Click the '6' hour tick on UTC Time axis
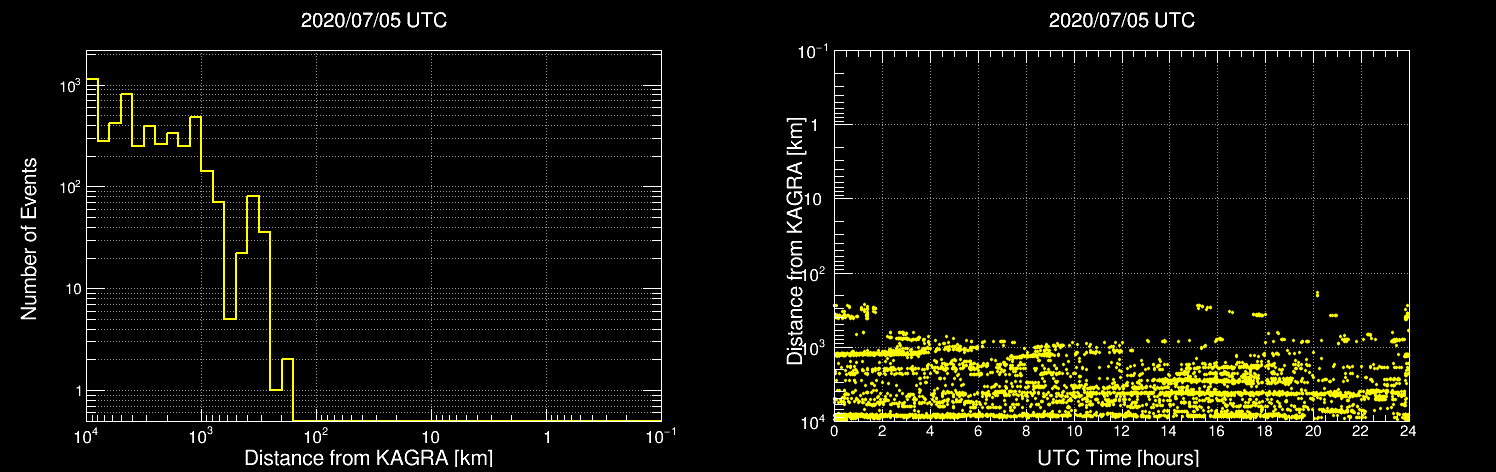Image resolution: width=1496 pixels, height=472 pixels. tap(978, 431)
